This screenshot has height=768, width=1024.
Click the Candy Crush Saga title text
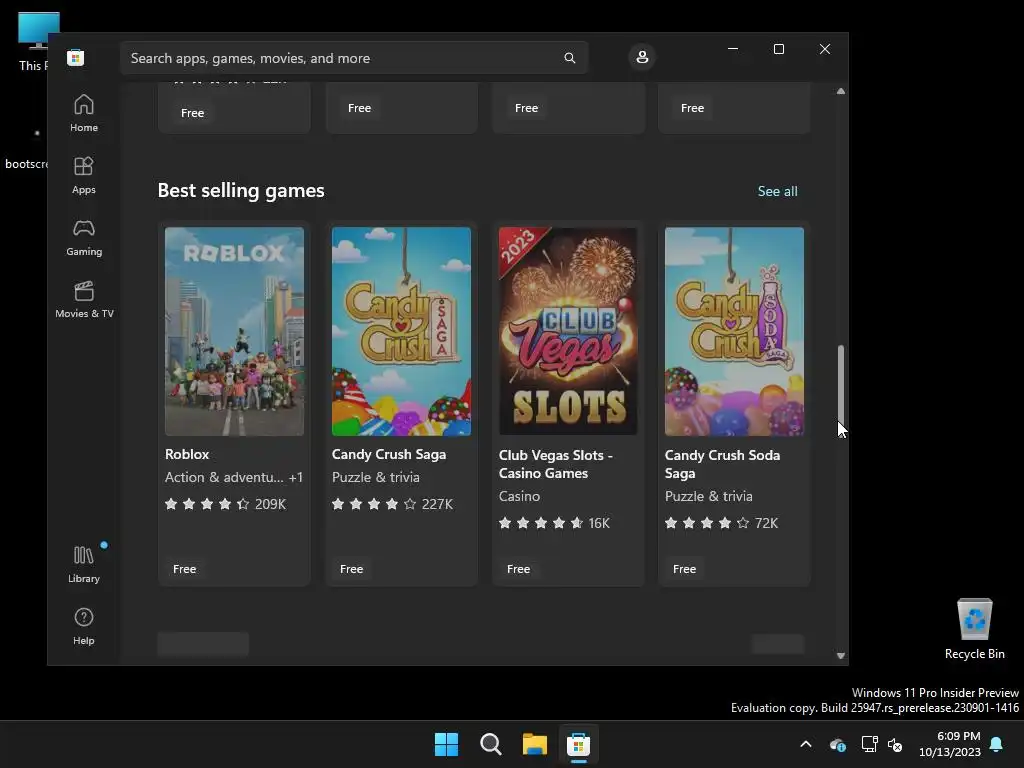pyautogui.click(x=389, y=454)
